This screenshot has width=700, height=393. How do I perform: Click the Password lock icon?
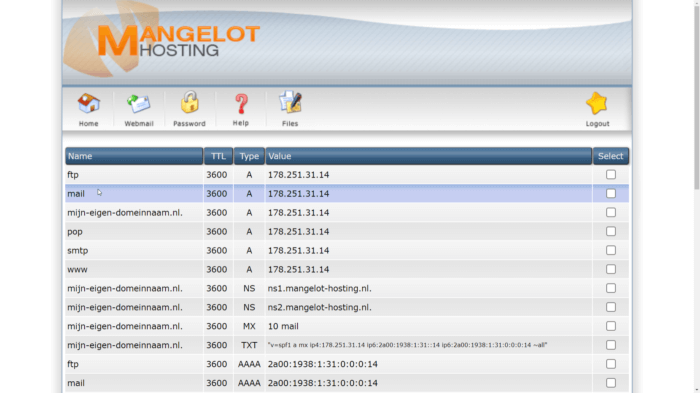189,103
